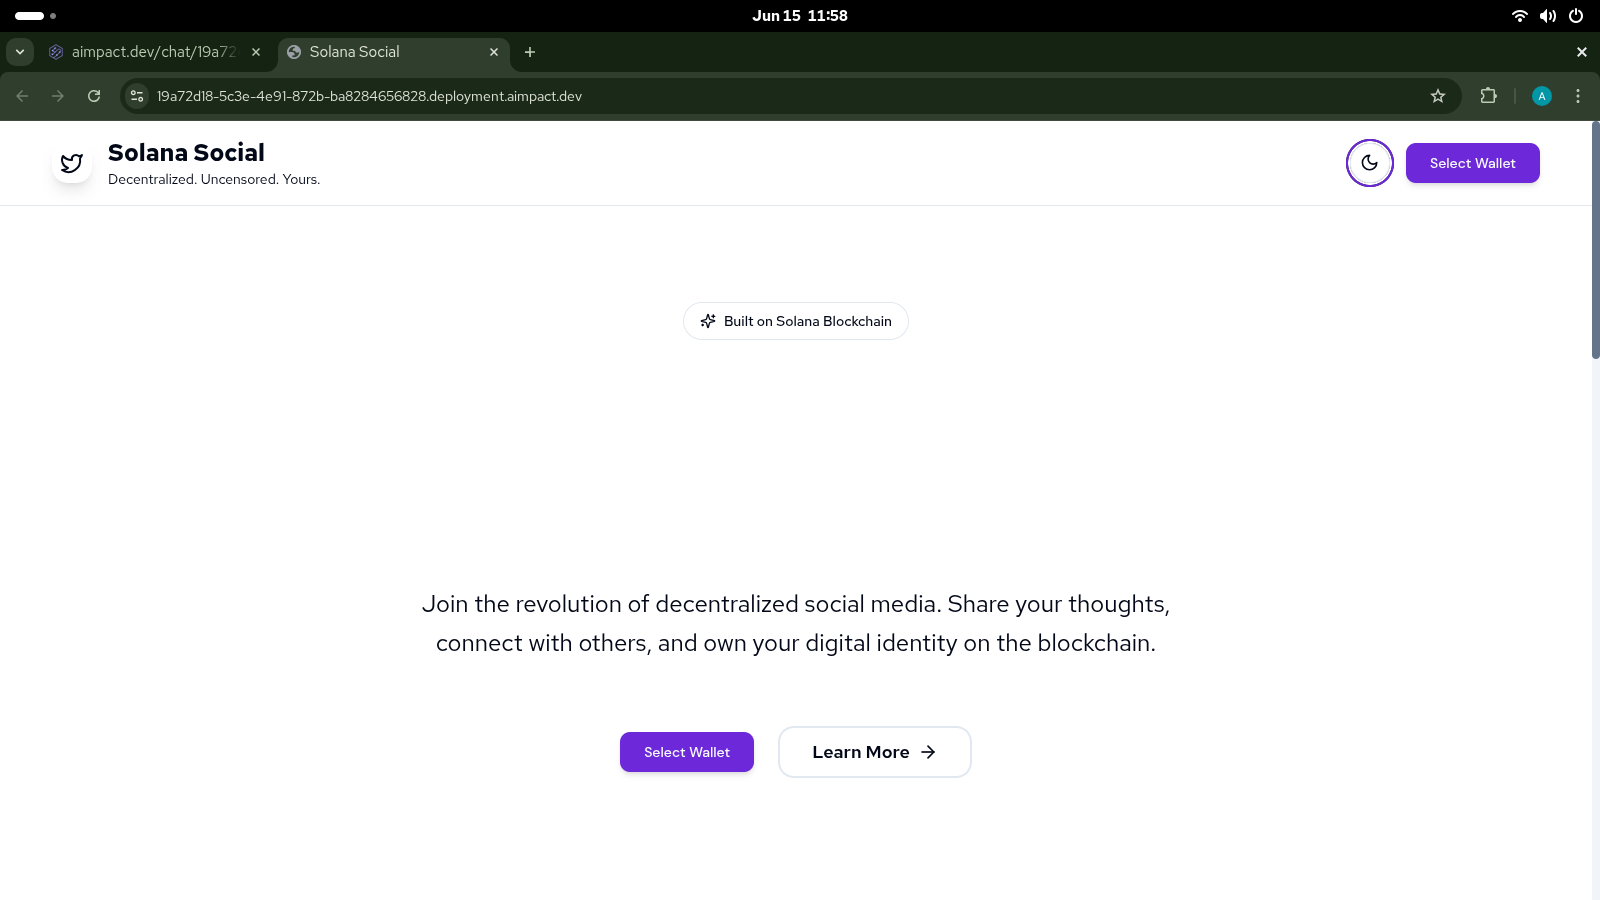Open the clock showing Jun 15 11:58
Viewport: 1600px width, 900px height.
tap(800, 16)
